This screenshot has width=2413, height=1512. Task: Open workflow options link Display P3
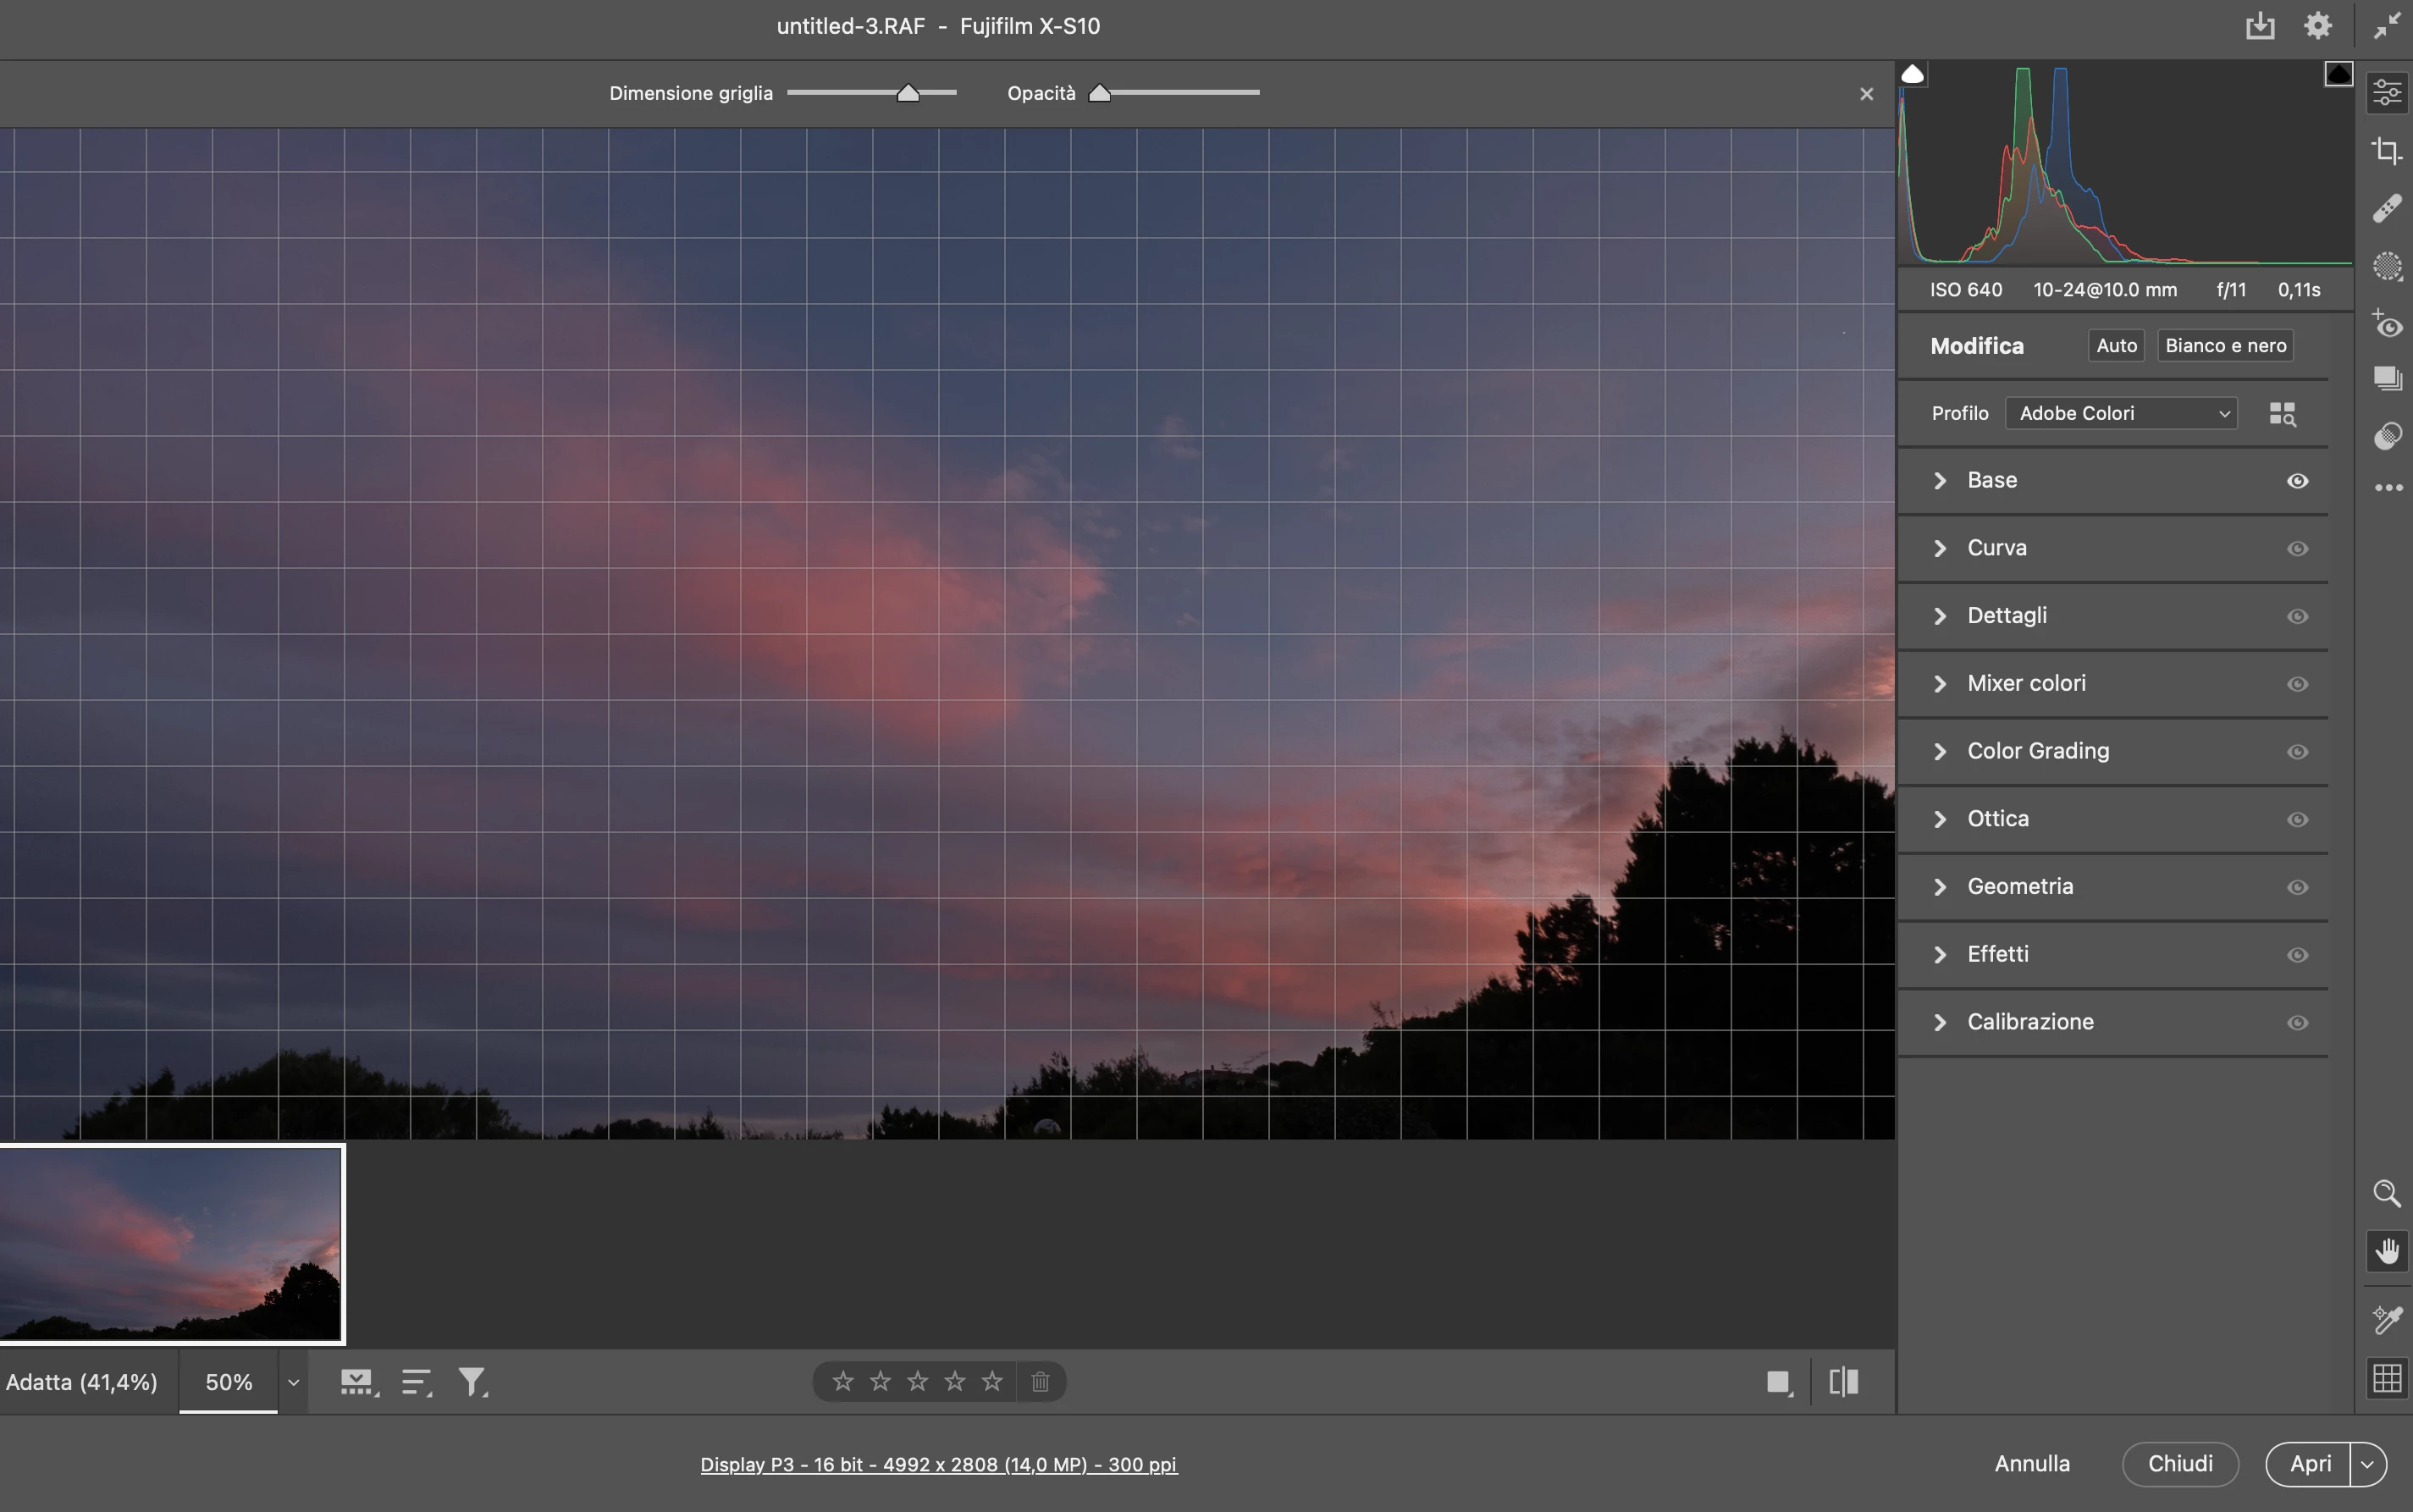(x=938, y=1464)
